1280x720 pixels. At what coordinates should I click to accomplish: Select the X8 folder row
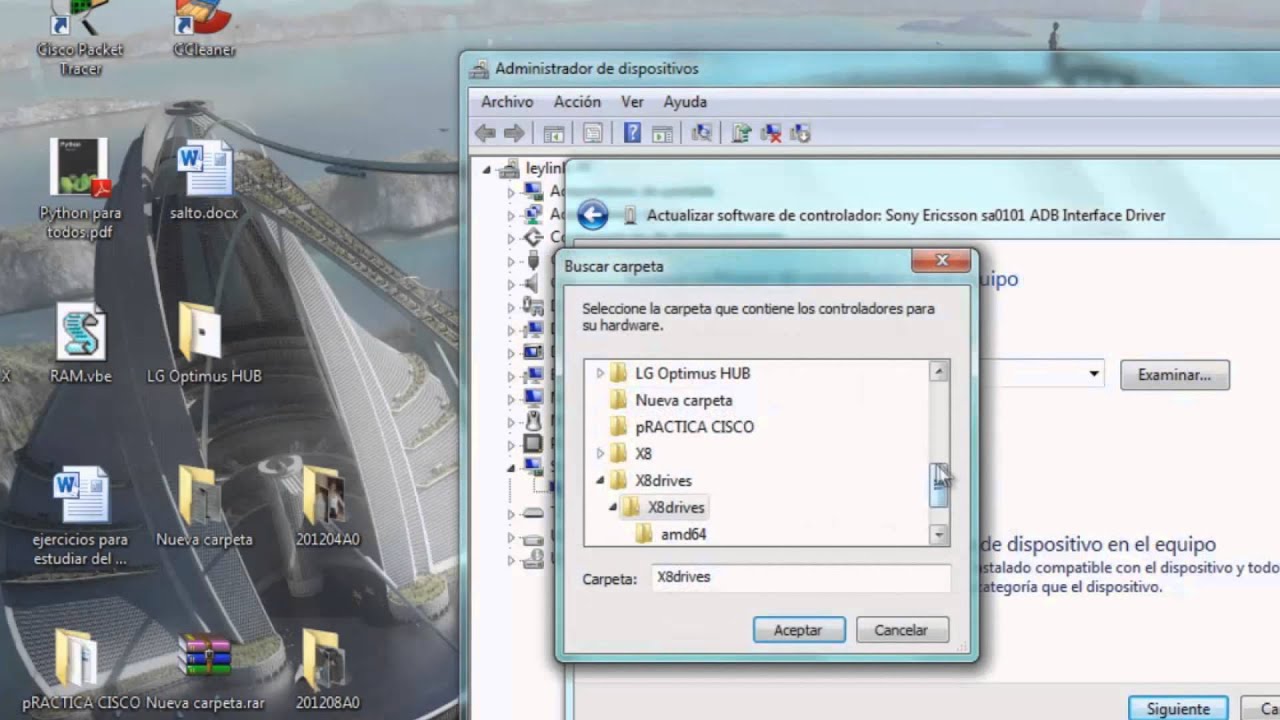tap(643, 454)
